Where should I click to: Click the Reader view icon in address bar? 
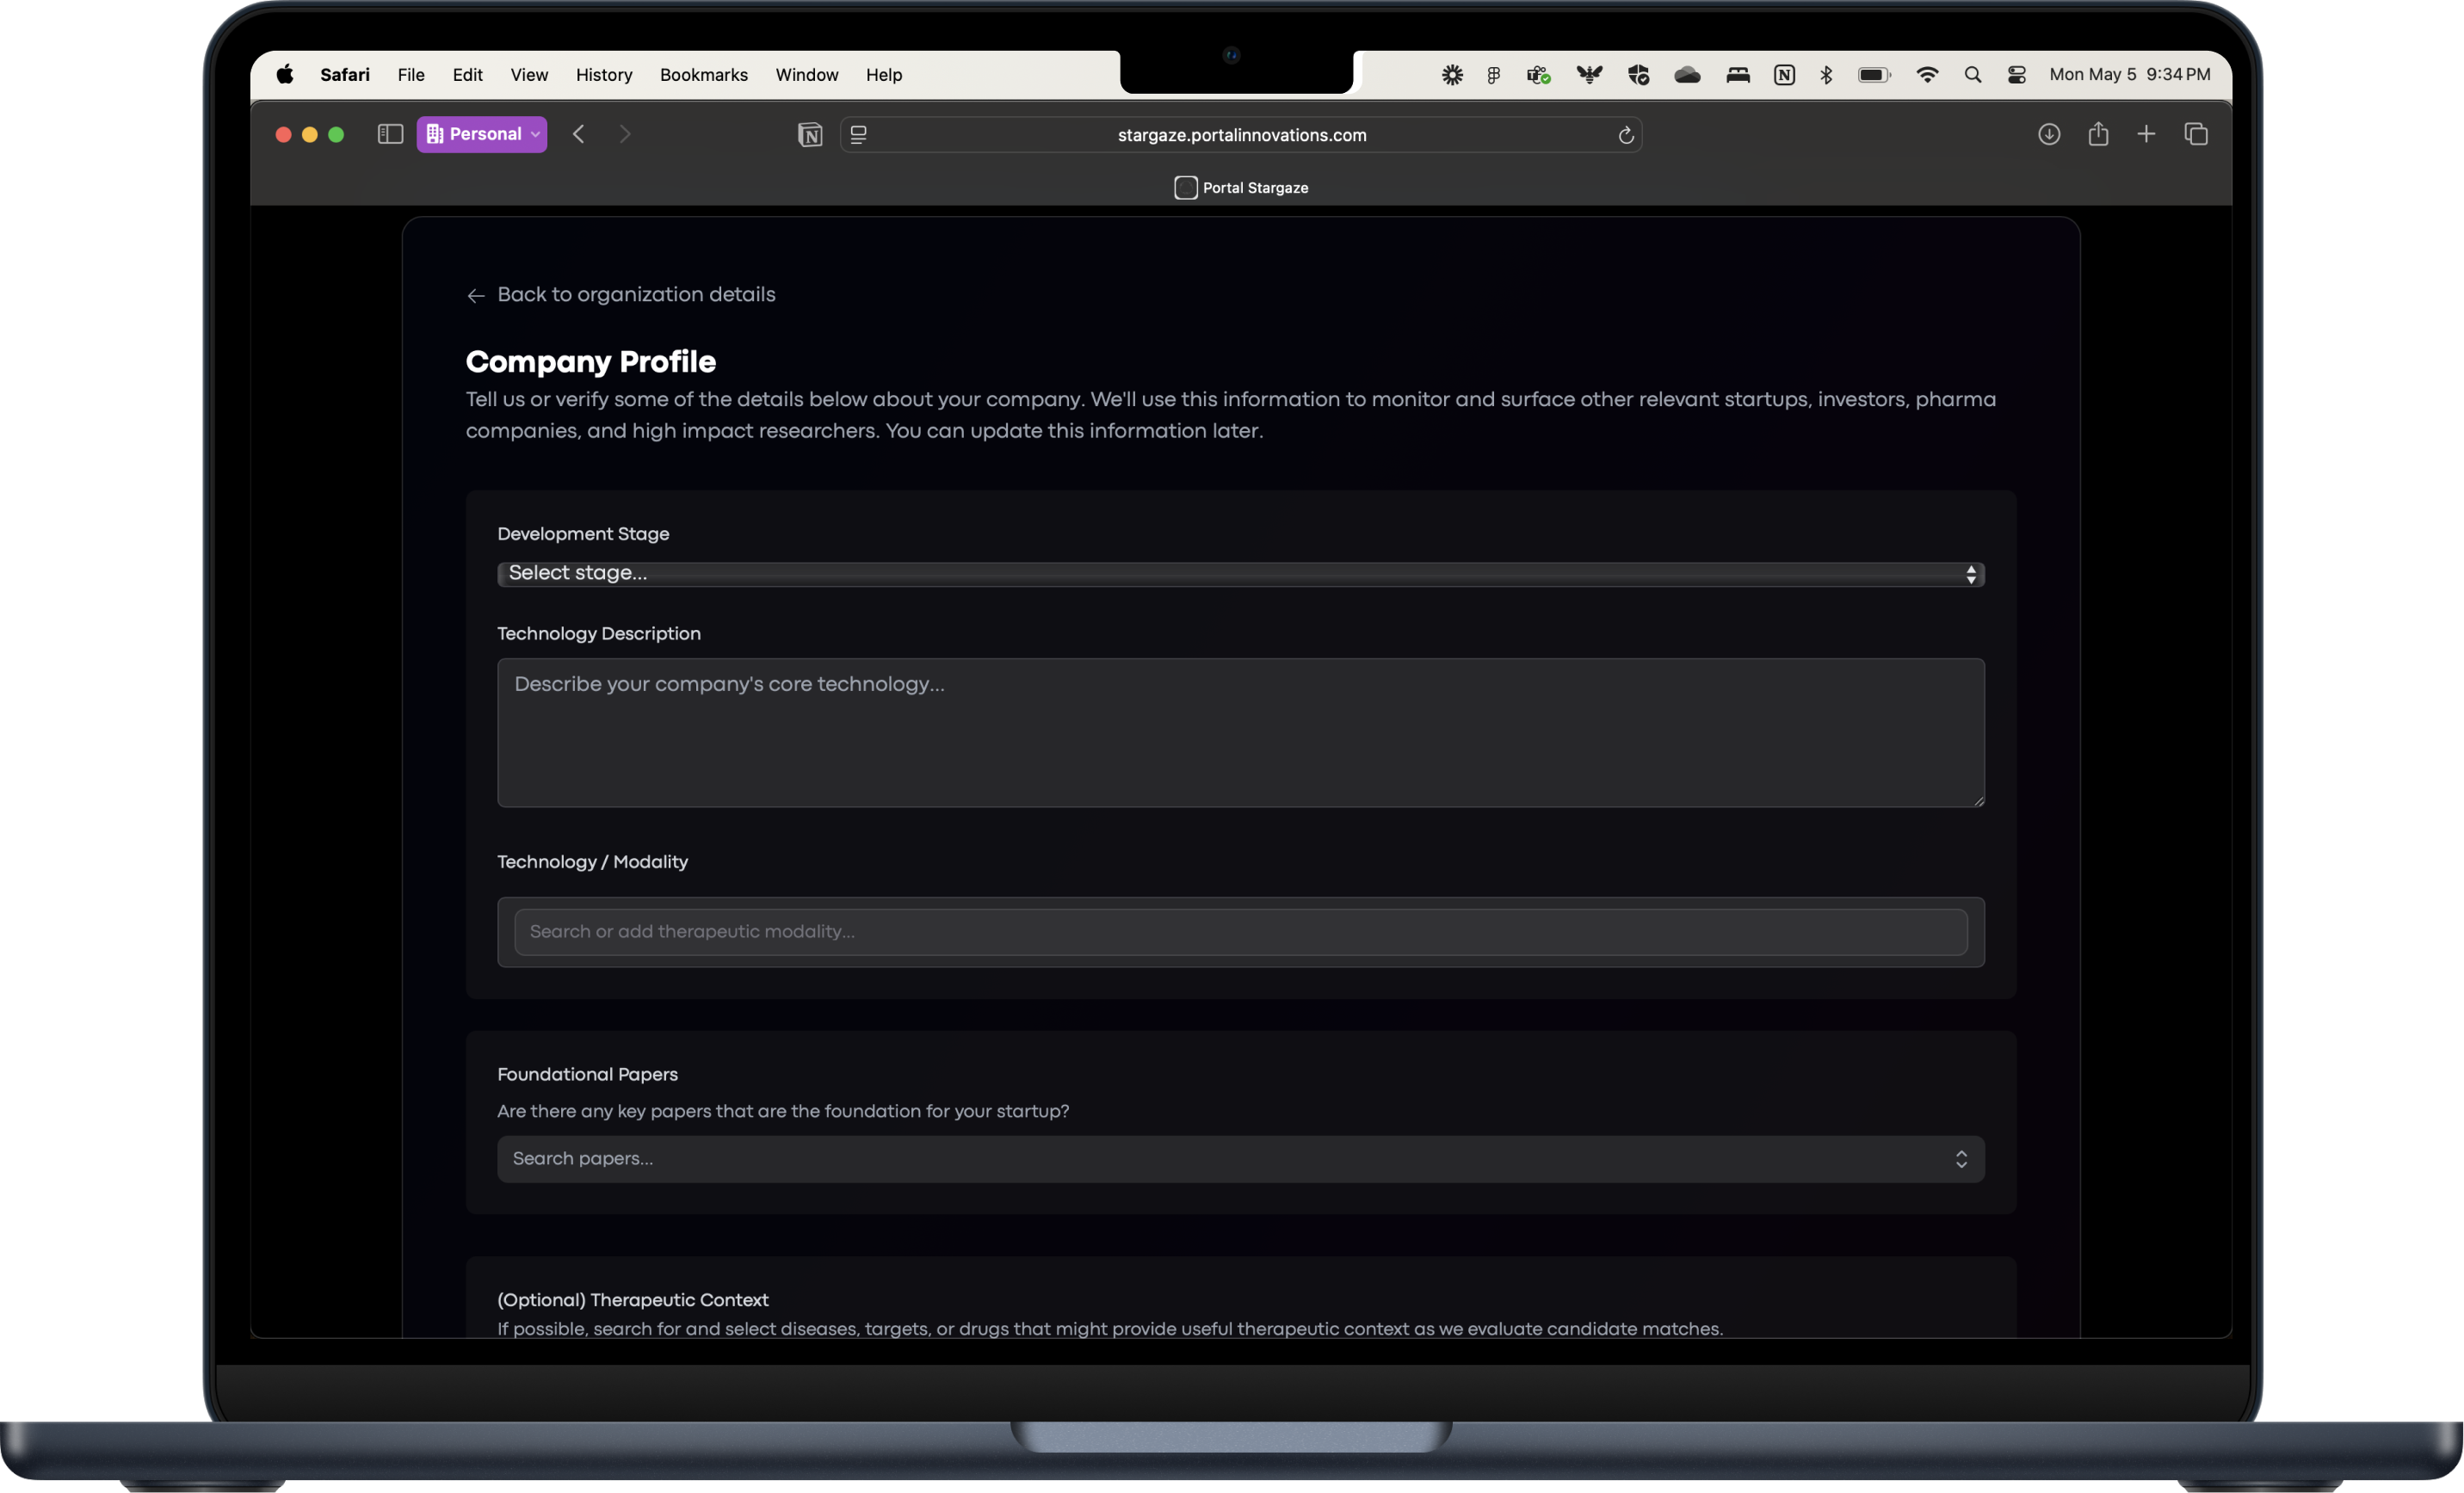[858, 135]
